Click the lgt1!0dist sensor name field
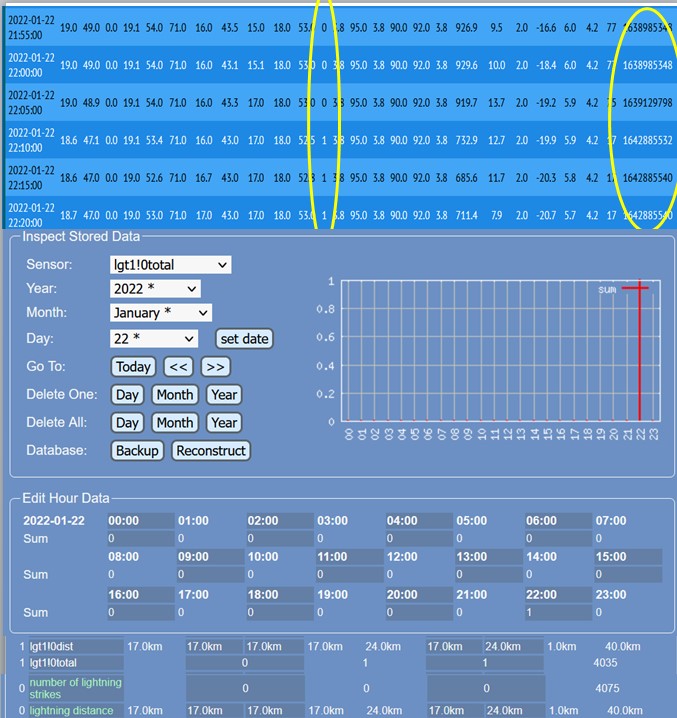The width and height of the screenshot is (677, 718). (x=76, y=646)
